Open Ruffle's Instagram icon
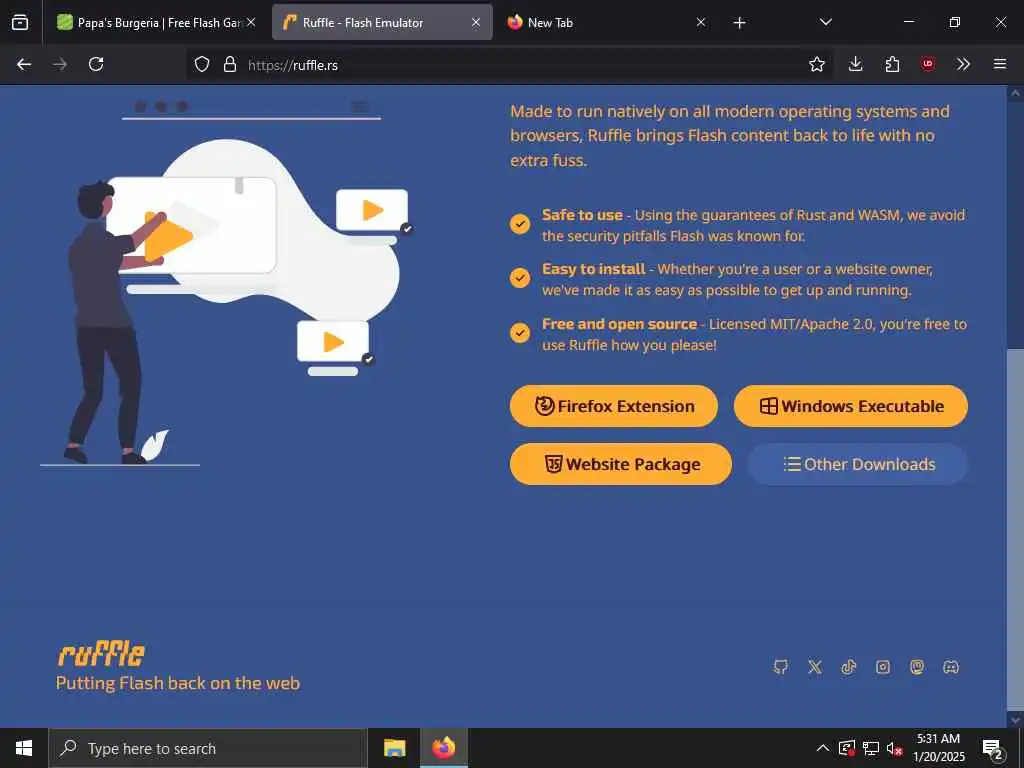 pos(883,667)
